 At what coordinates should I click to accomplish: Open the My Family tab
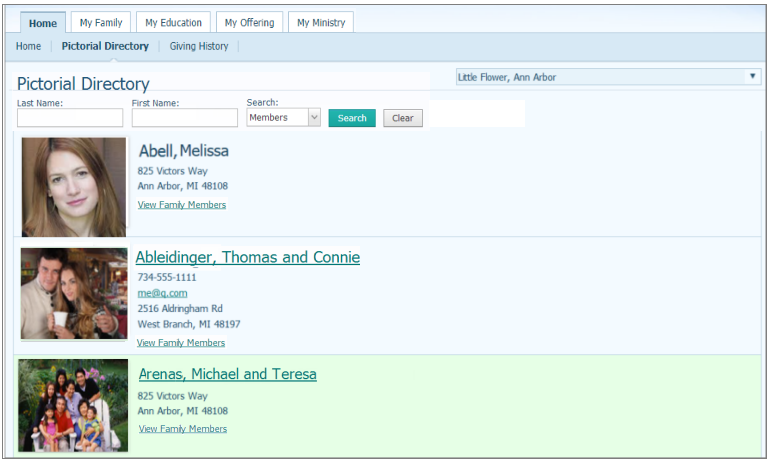tap(101, 23)
